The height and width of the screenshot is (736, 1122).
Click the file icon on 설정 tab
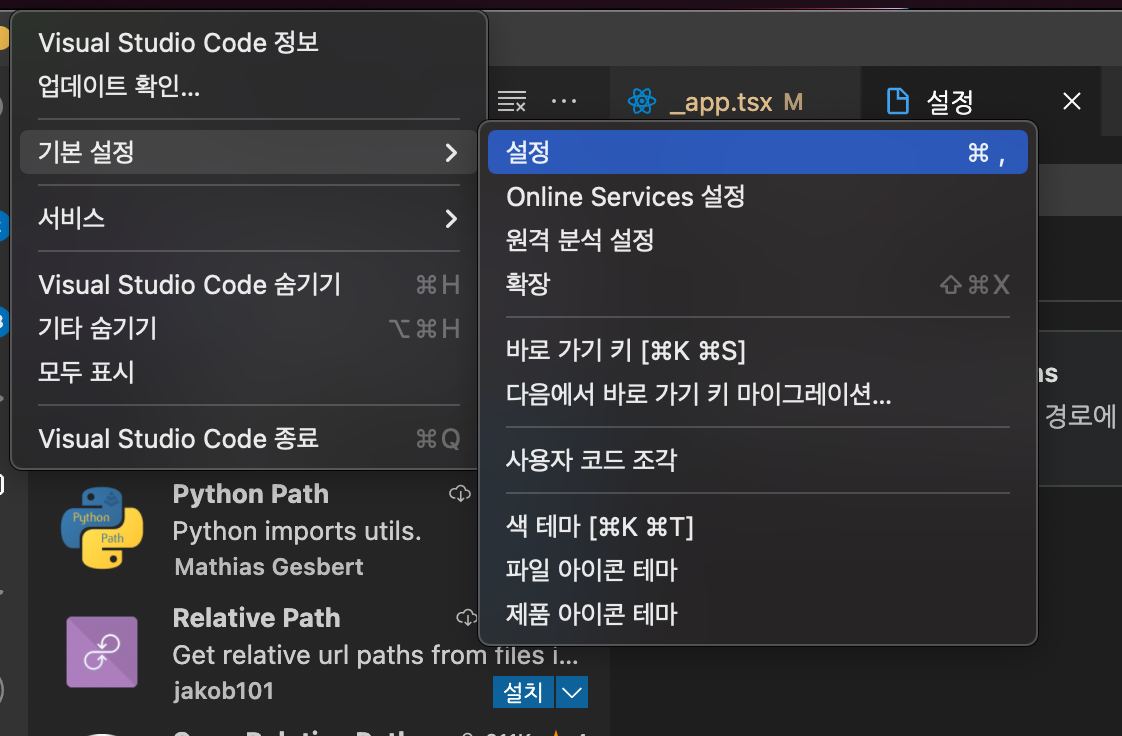point(898,102)
